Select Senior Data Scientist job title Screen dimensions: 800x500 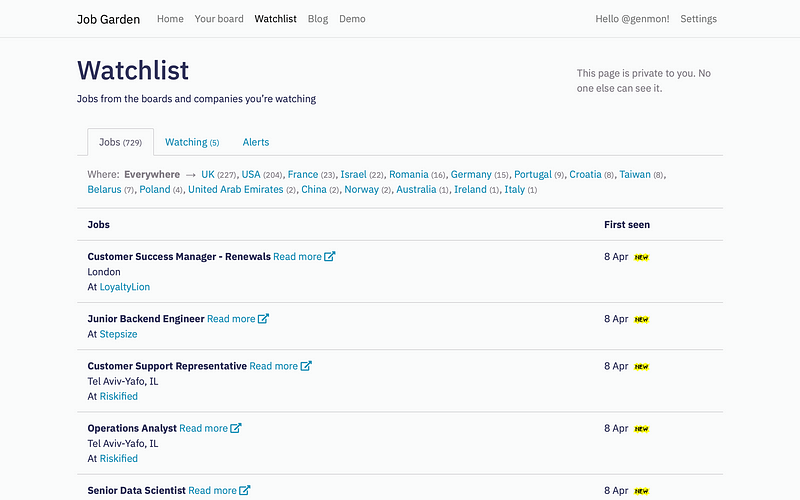(137, 491)
